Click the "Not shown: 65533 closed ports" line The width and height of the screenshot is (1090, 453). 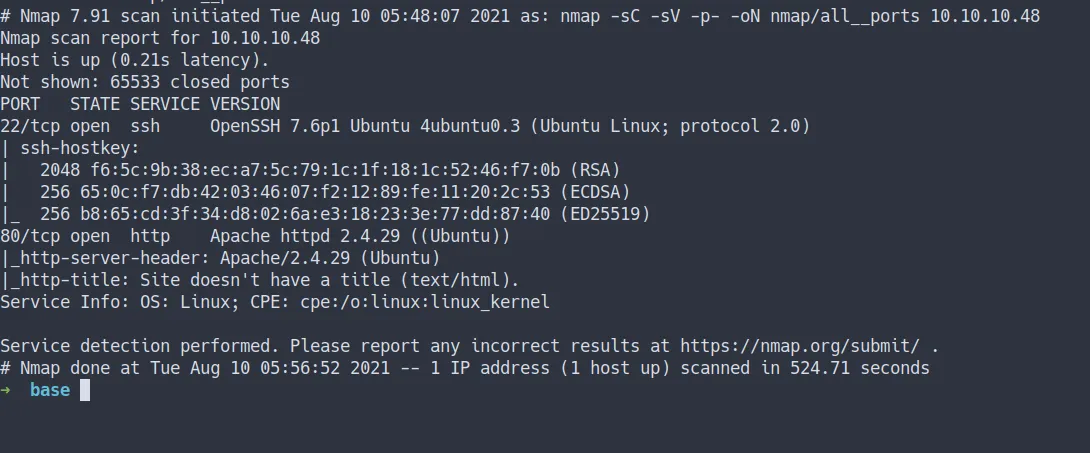145,82
